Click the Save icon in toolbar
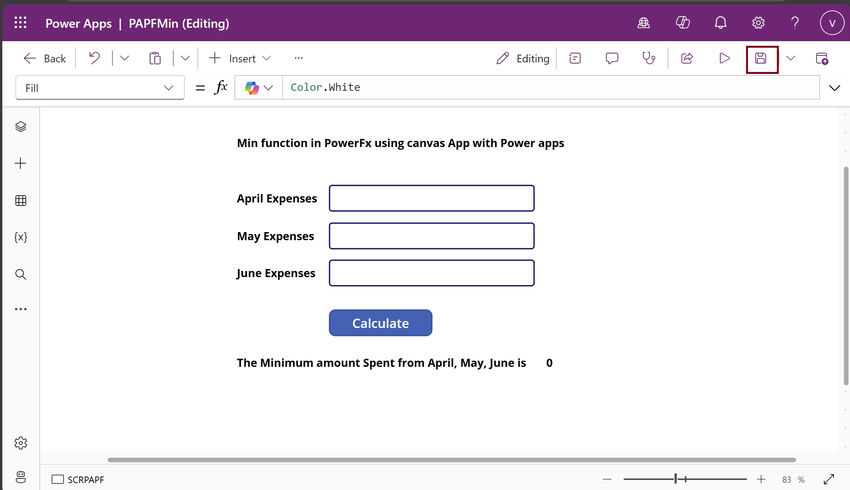 pyautogui.click(x=761, y=59)
